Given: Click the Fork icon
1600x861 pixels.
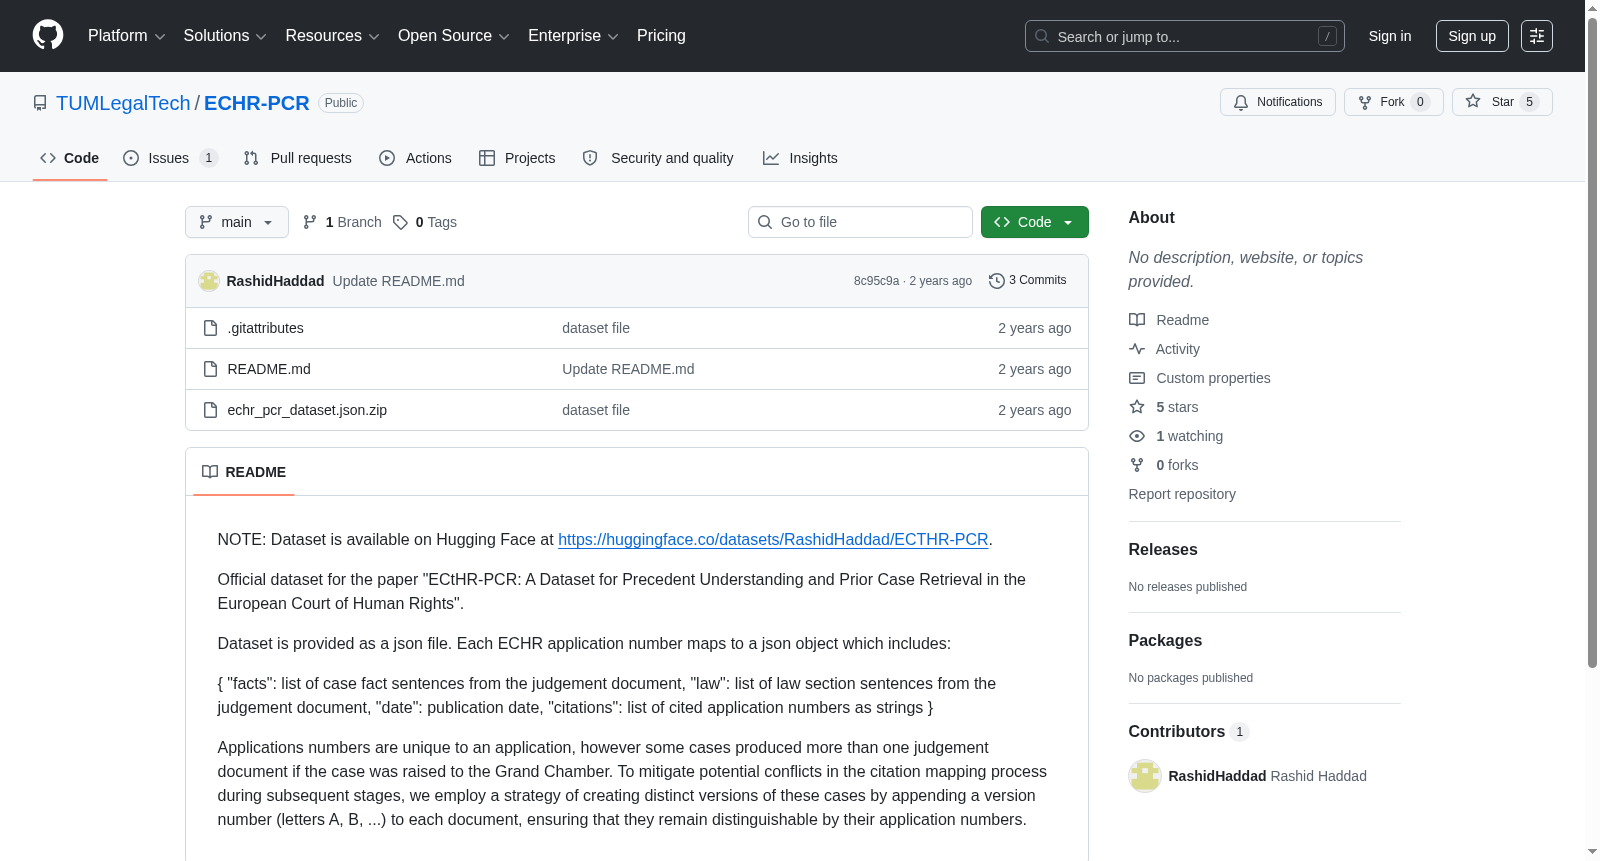Looking at the screenshot, I should [x=1365, y=102].
